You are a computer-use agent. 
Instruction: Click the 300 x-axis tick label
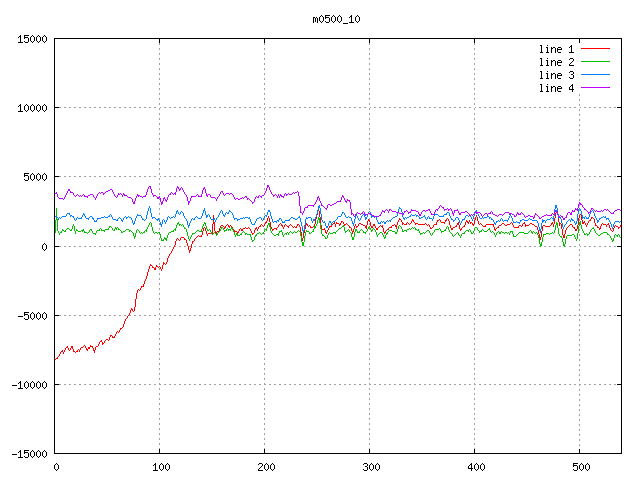pos(369,467)
